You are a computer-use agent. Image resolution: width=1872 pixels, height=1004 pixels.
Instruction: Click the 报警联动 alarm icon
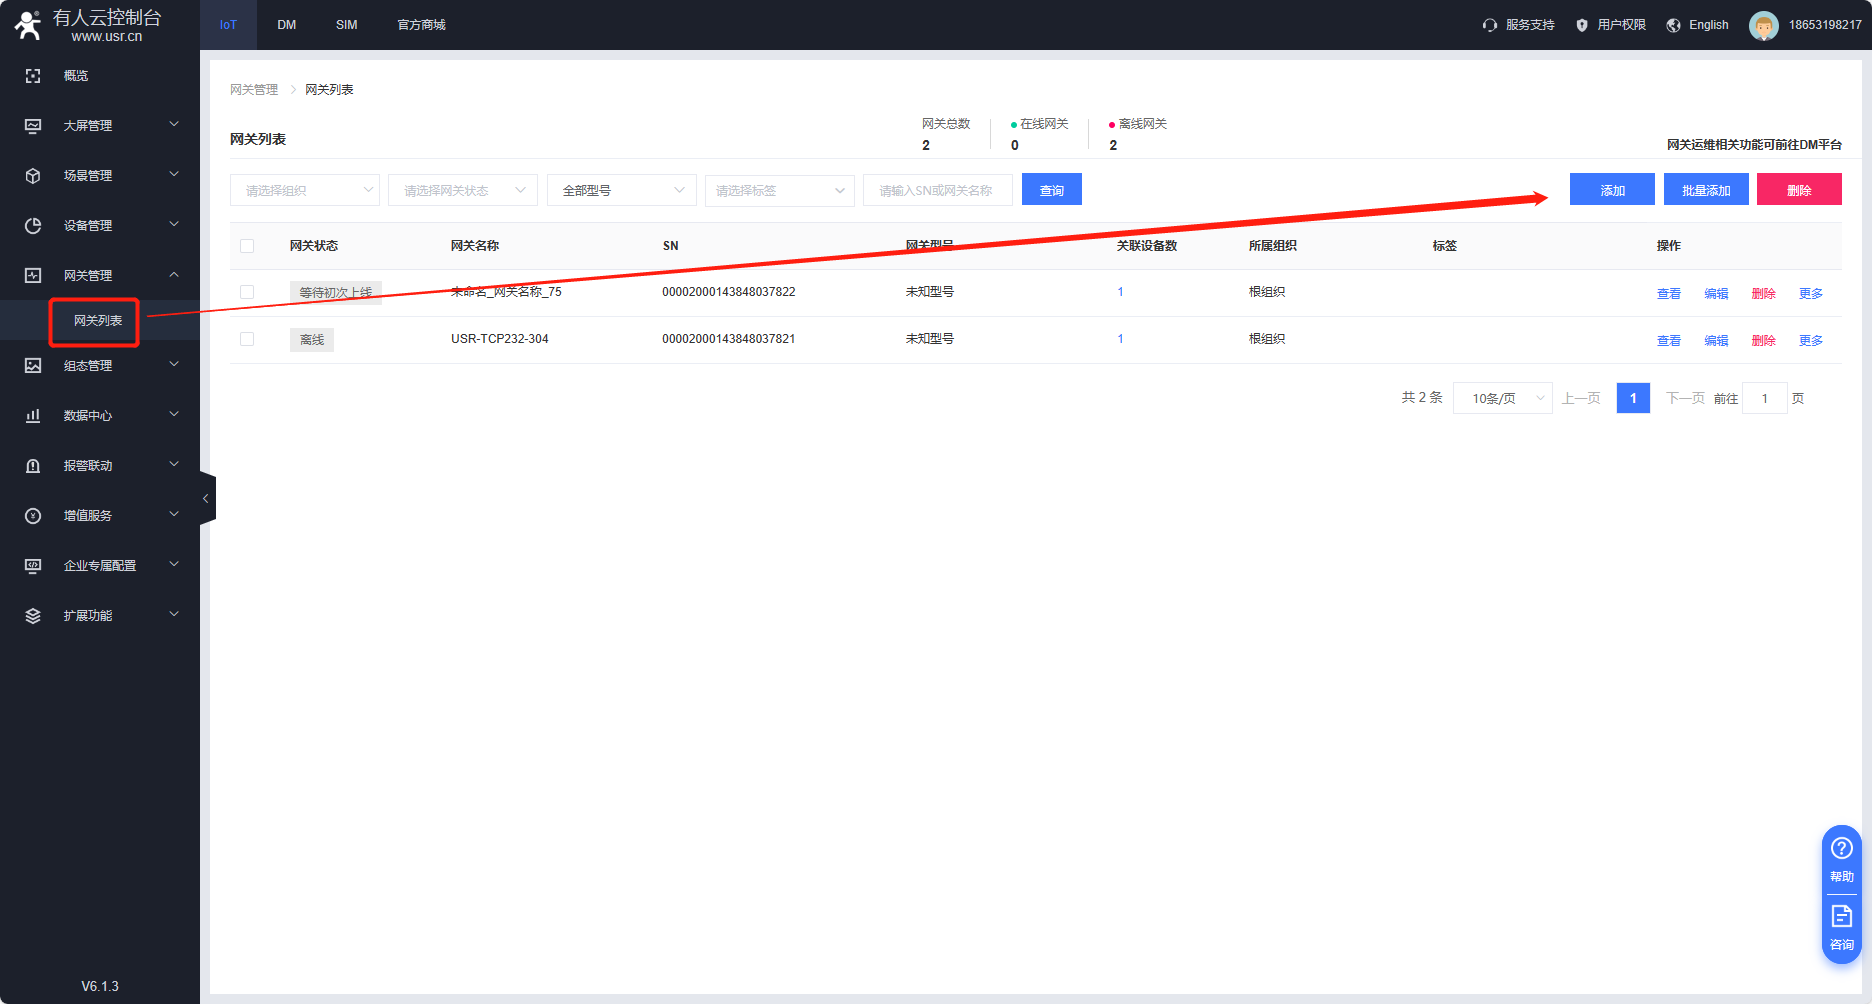33,466
